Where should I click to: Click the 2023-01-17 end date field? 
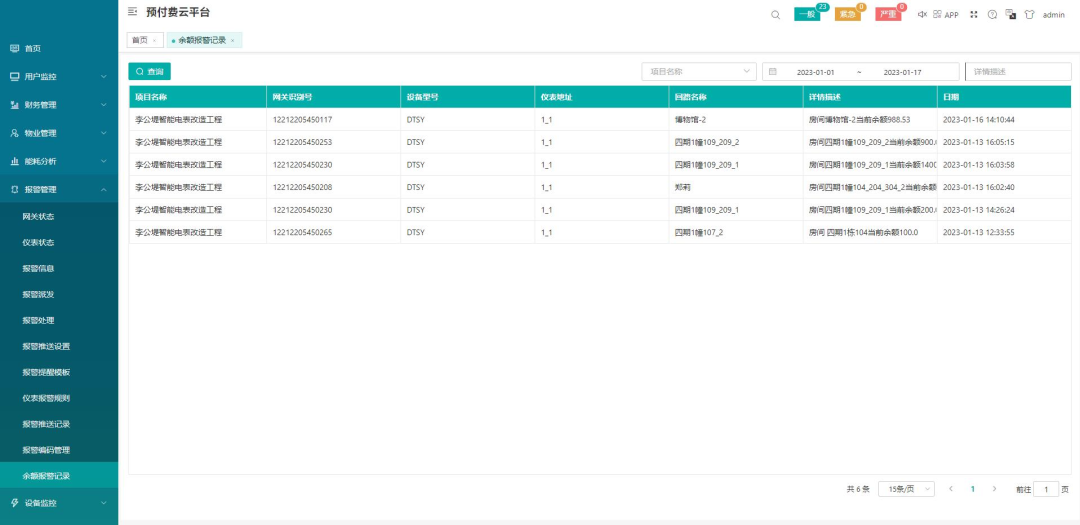902,72
